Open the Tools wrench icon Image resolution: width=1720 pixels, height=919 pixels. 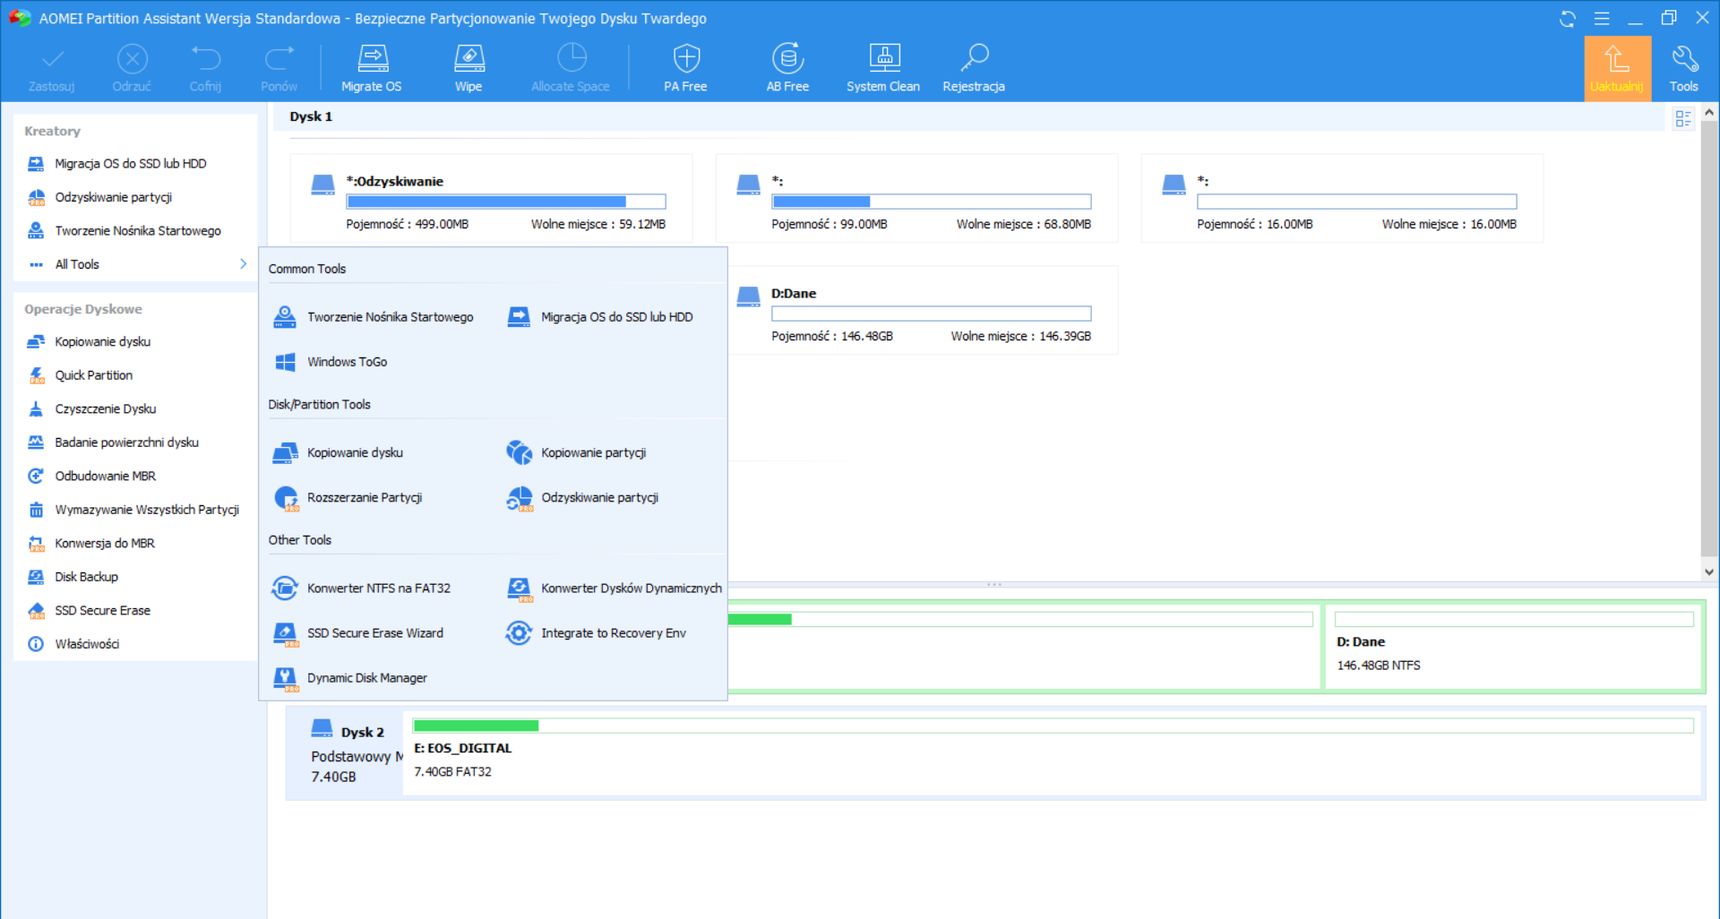pyautogui.click(x=1684, y=59)
